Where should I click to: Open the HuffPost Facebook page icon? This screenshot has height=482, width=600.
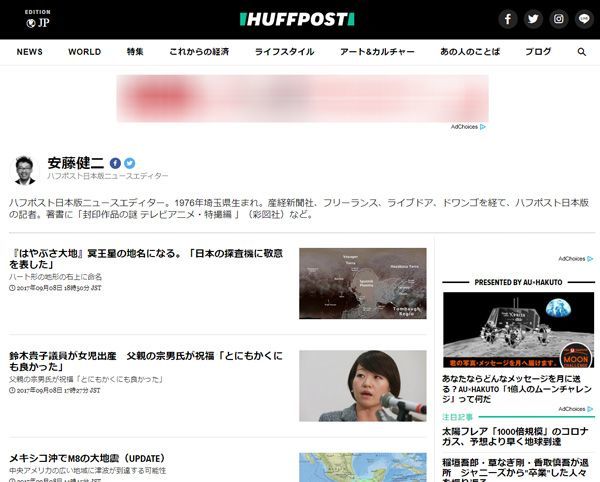tap(508, 19)
